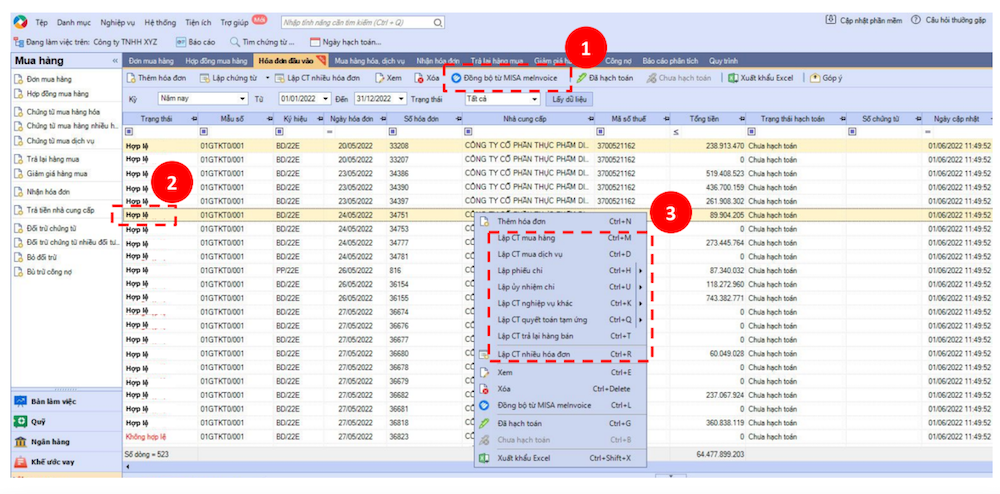Collapse the Mua hàng sidebar panel
This screenshot has width=1000, height=494.
[114, 62]
